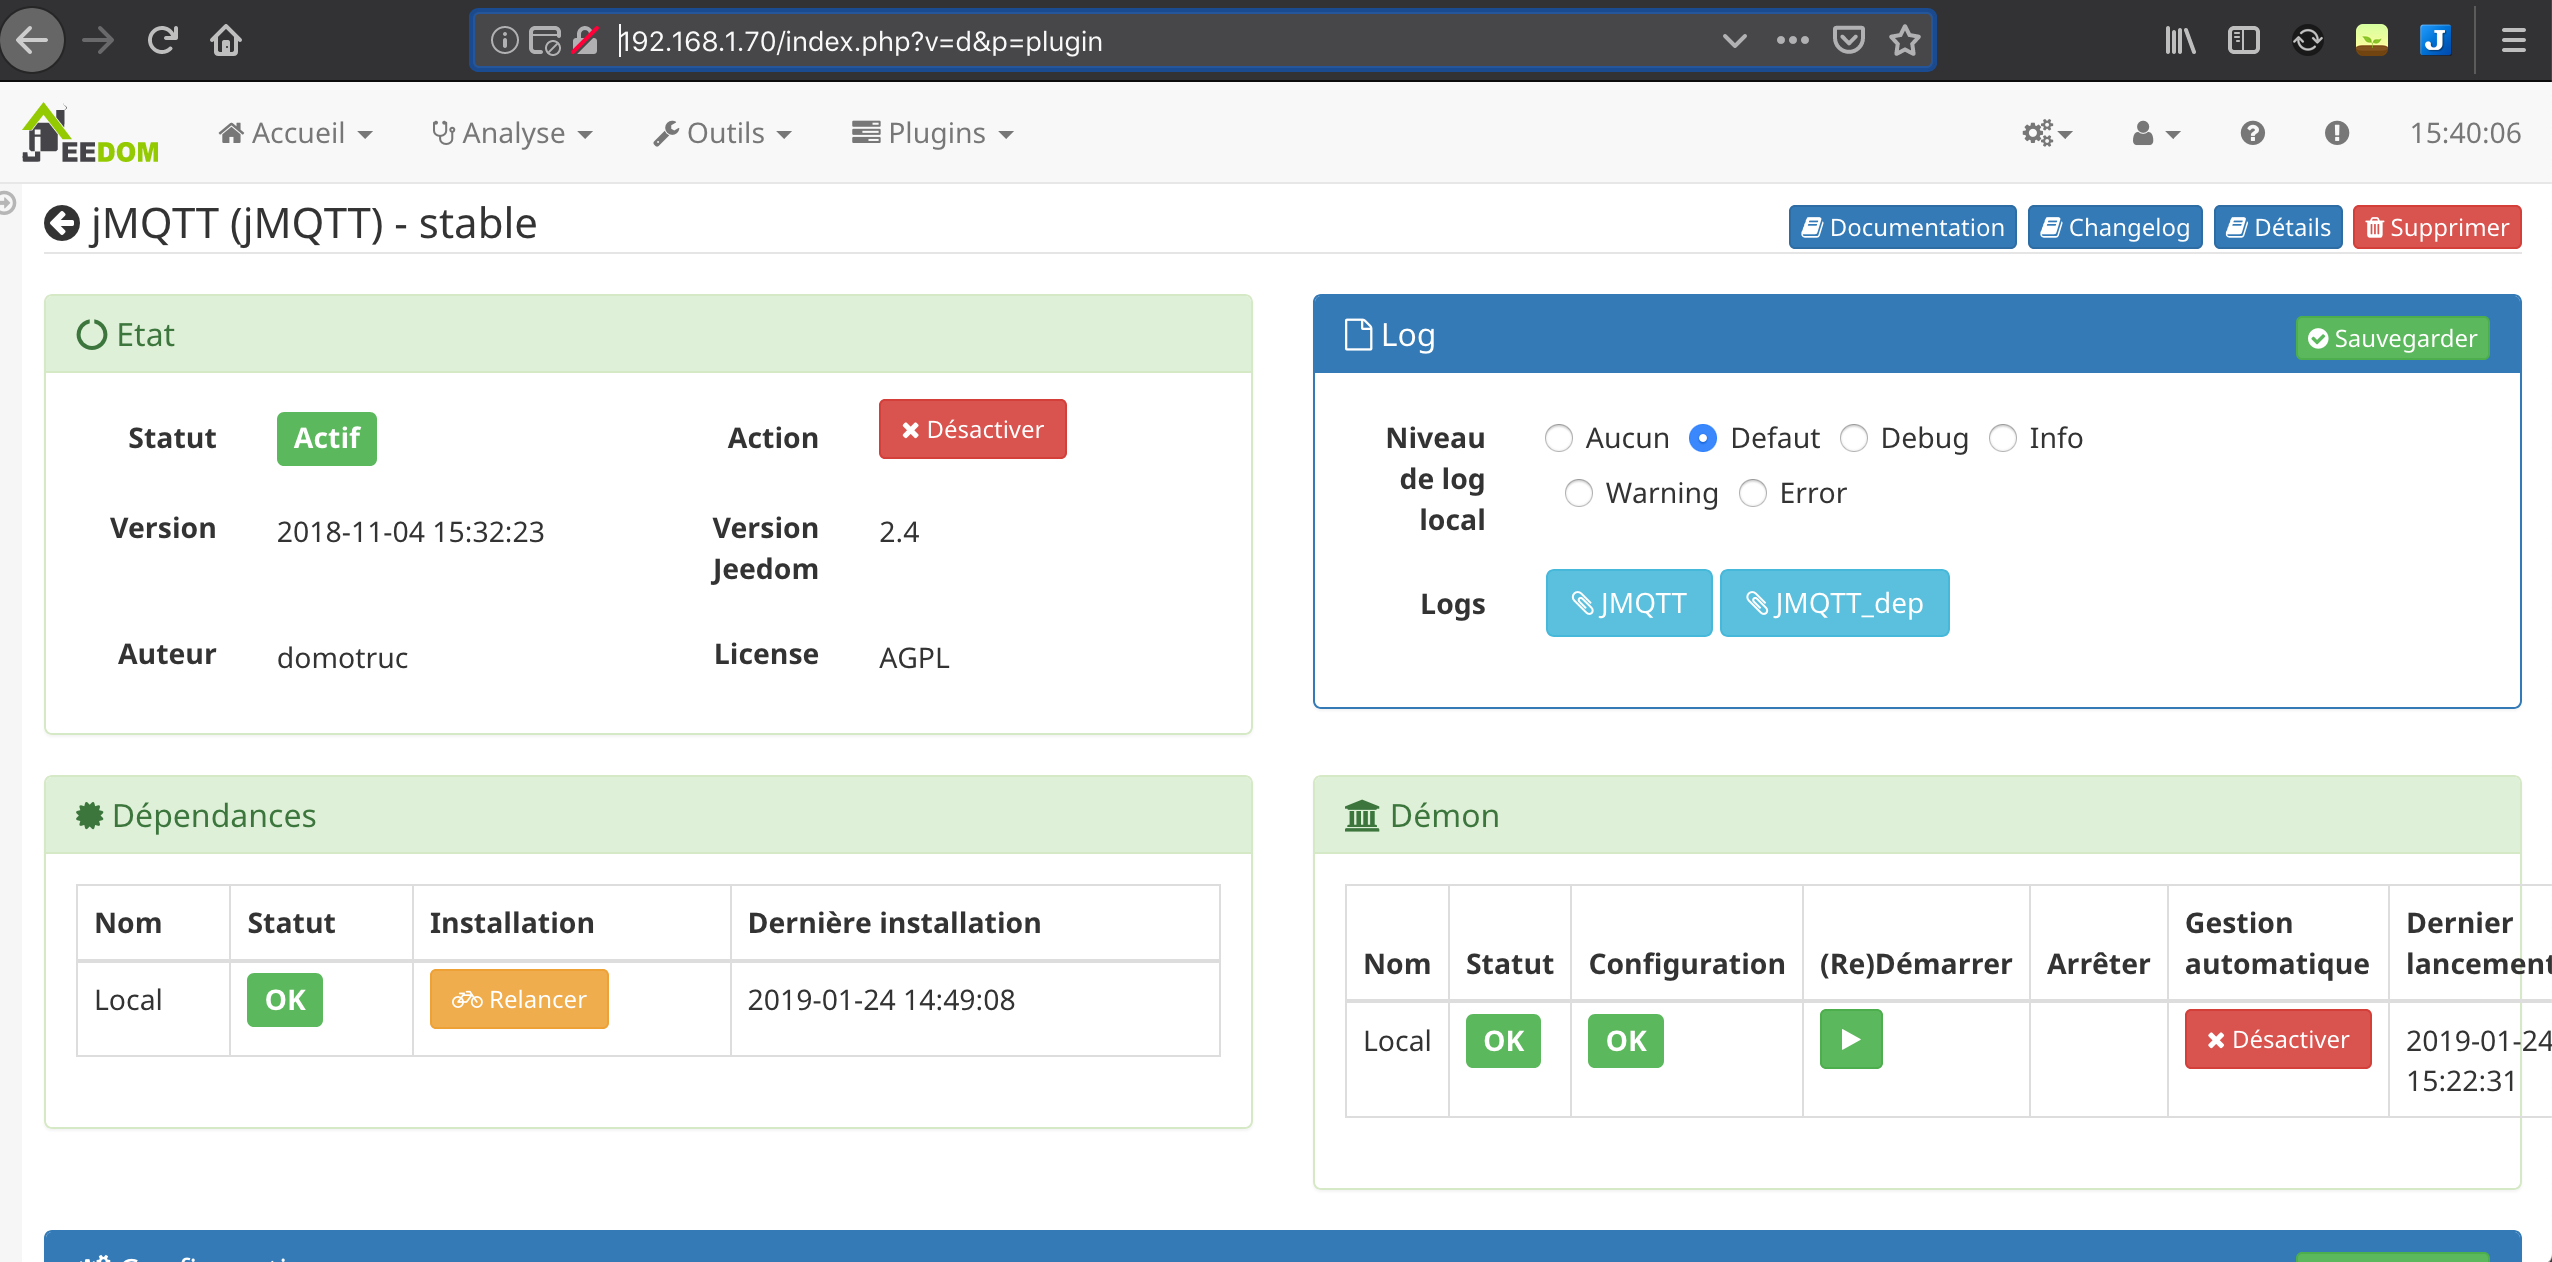Screen dimensions: 2552x1262
Task: Show site information icon in address bar
Action: [504, 40]
